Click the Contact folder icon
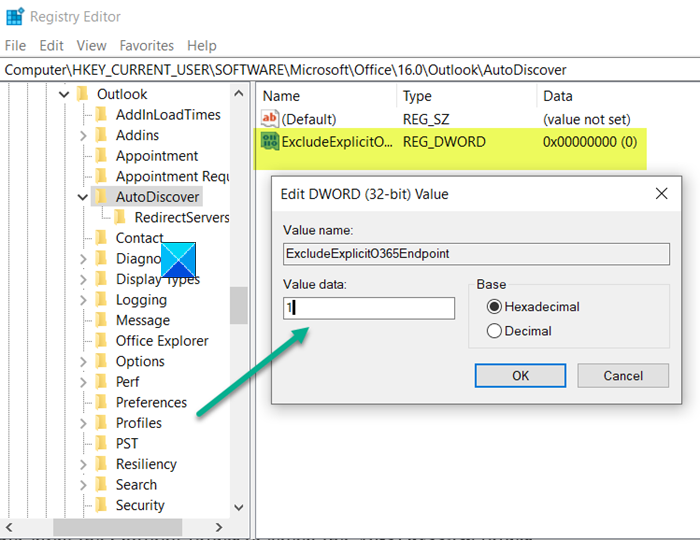The image size is (700, 540). click(102, 238)
